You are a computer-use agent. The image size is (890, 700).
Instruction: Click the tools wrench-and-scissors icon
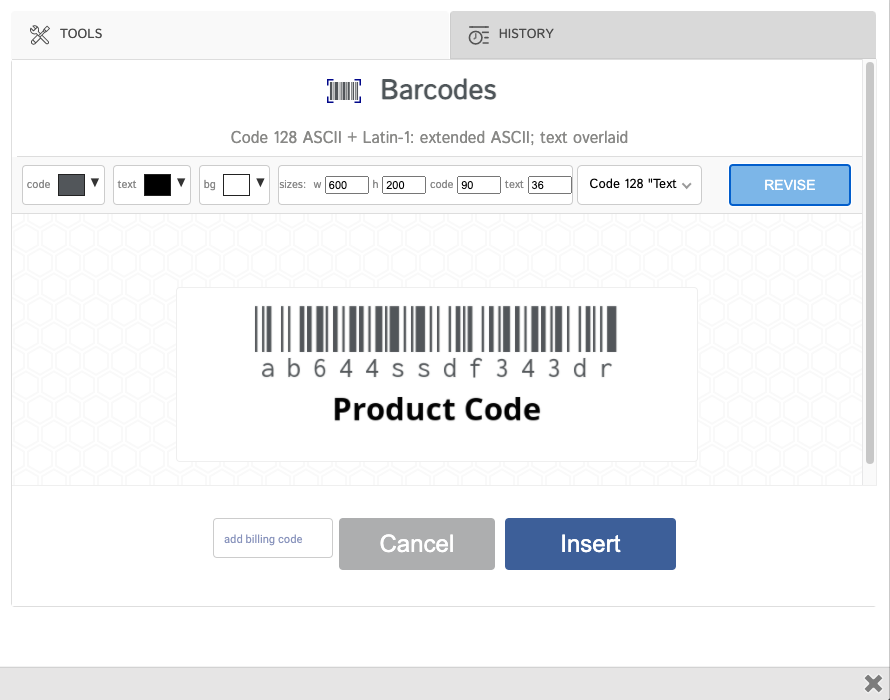point(40,35)
